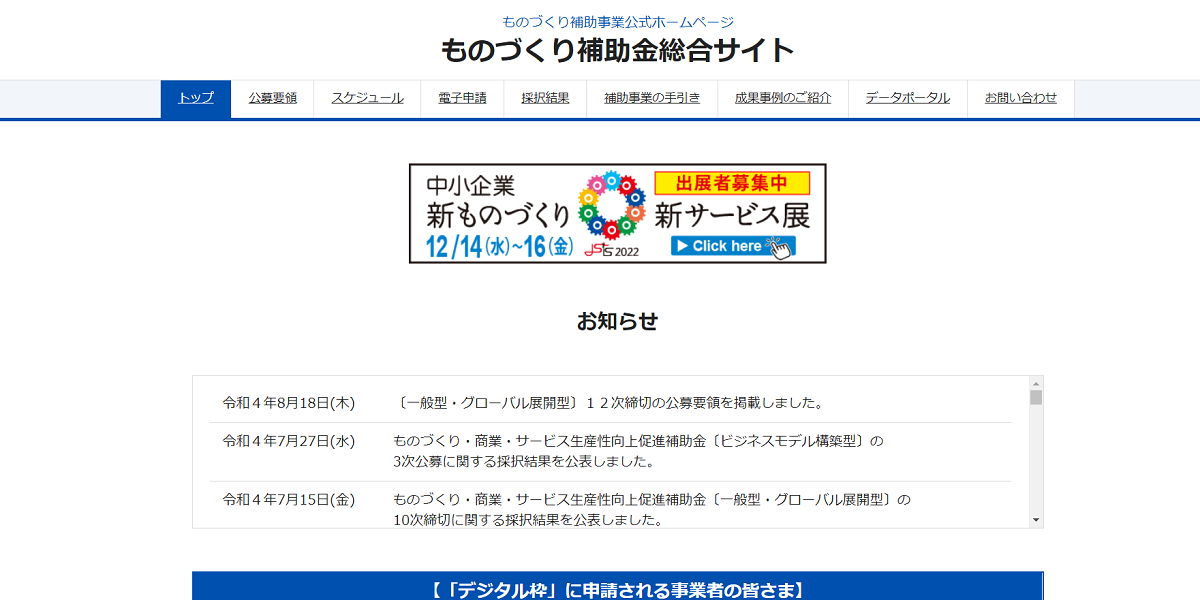Open 補助事業の手引き guide
Screen dimensions: 1200x600
(x=650, y=98)
